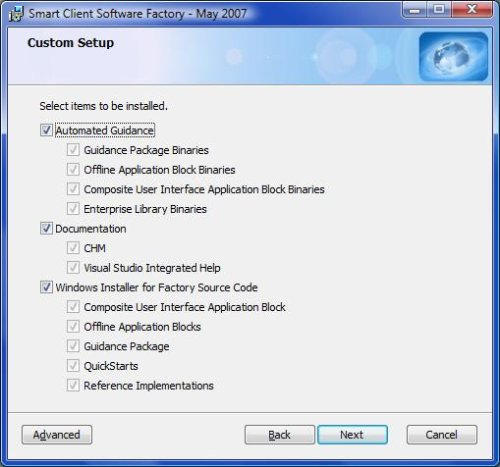Toggle the QuickStarts checkbox
The image size is (500, 467).
click(73, 366)
